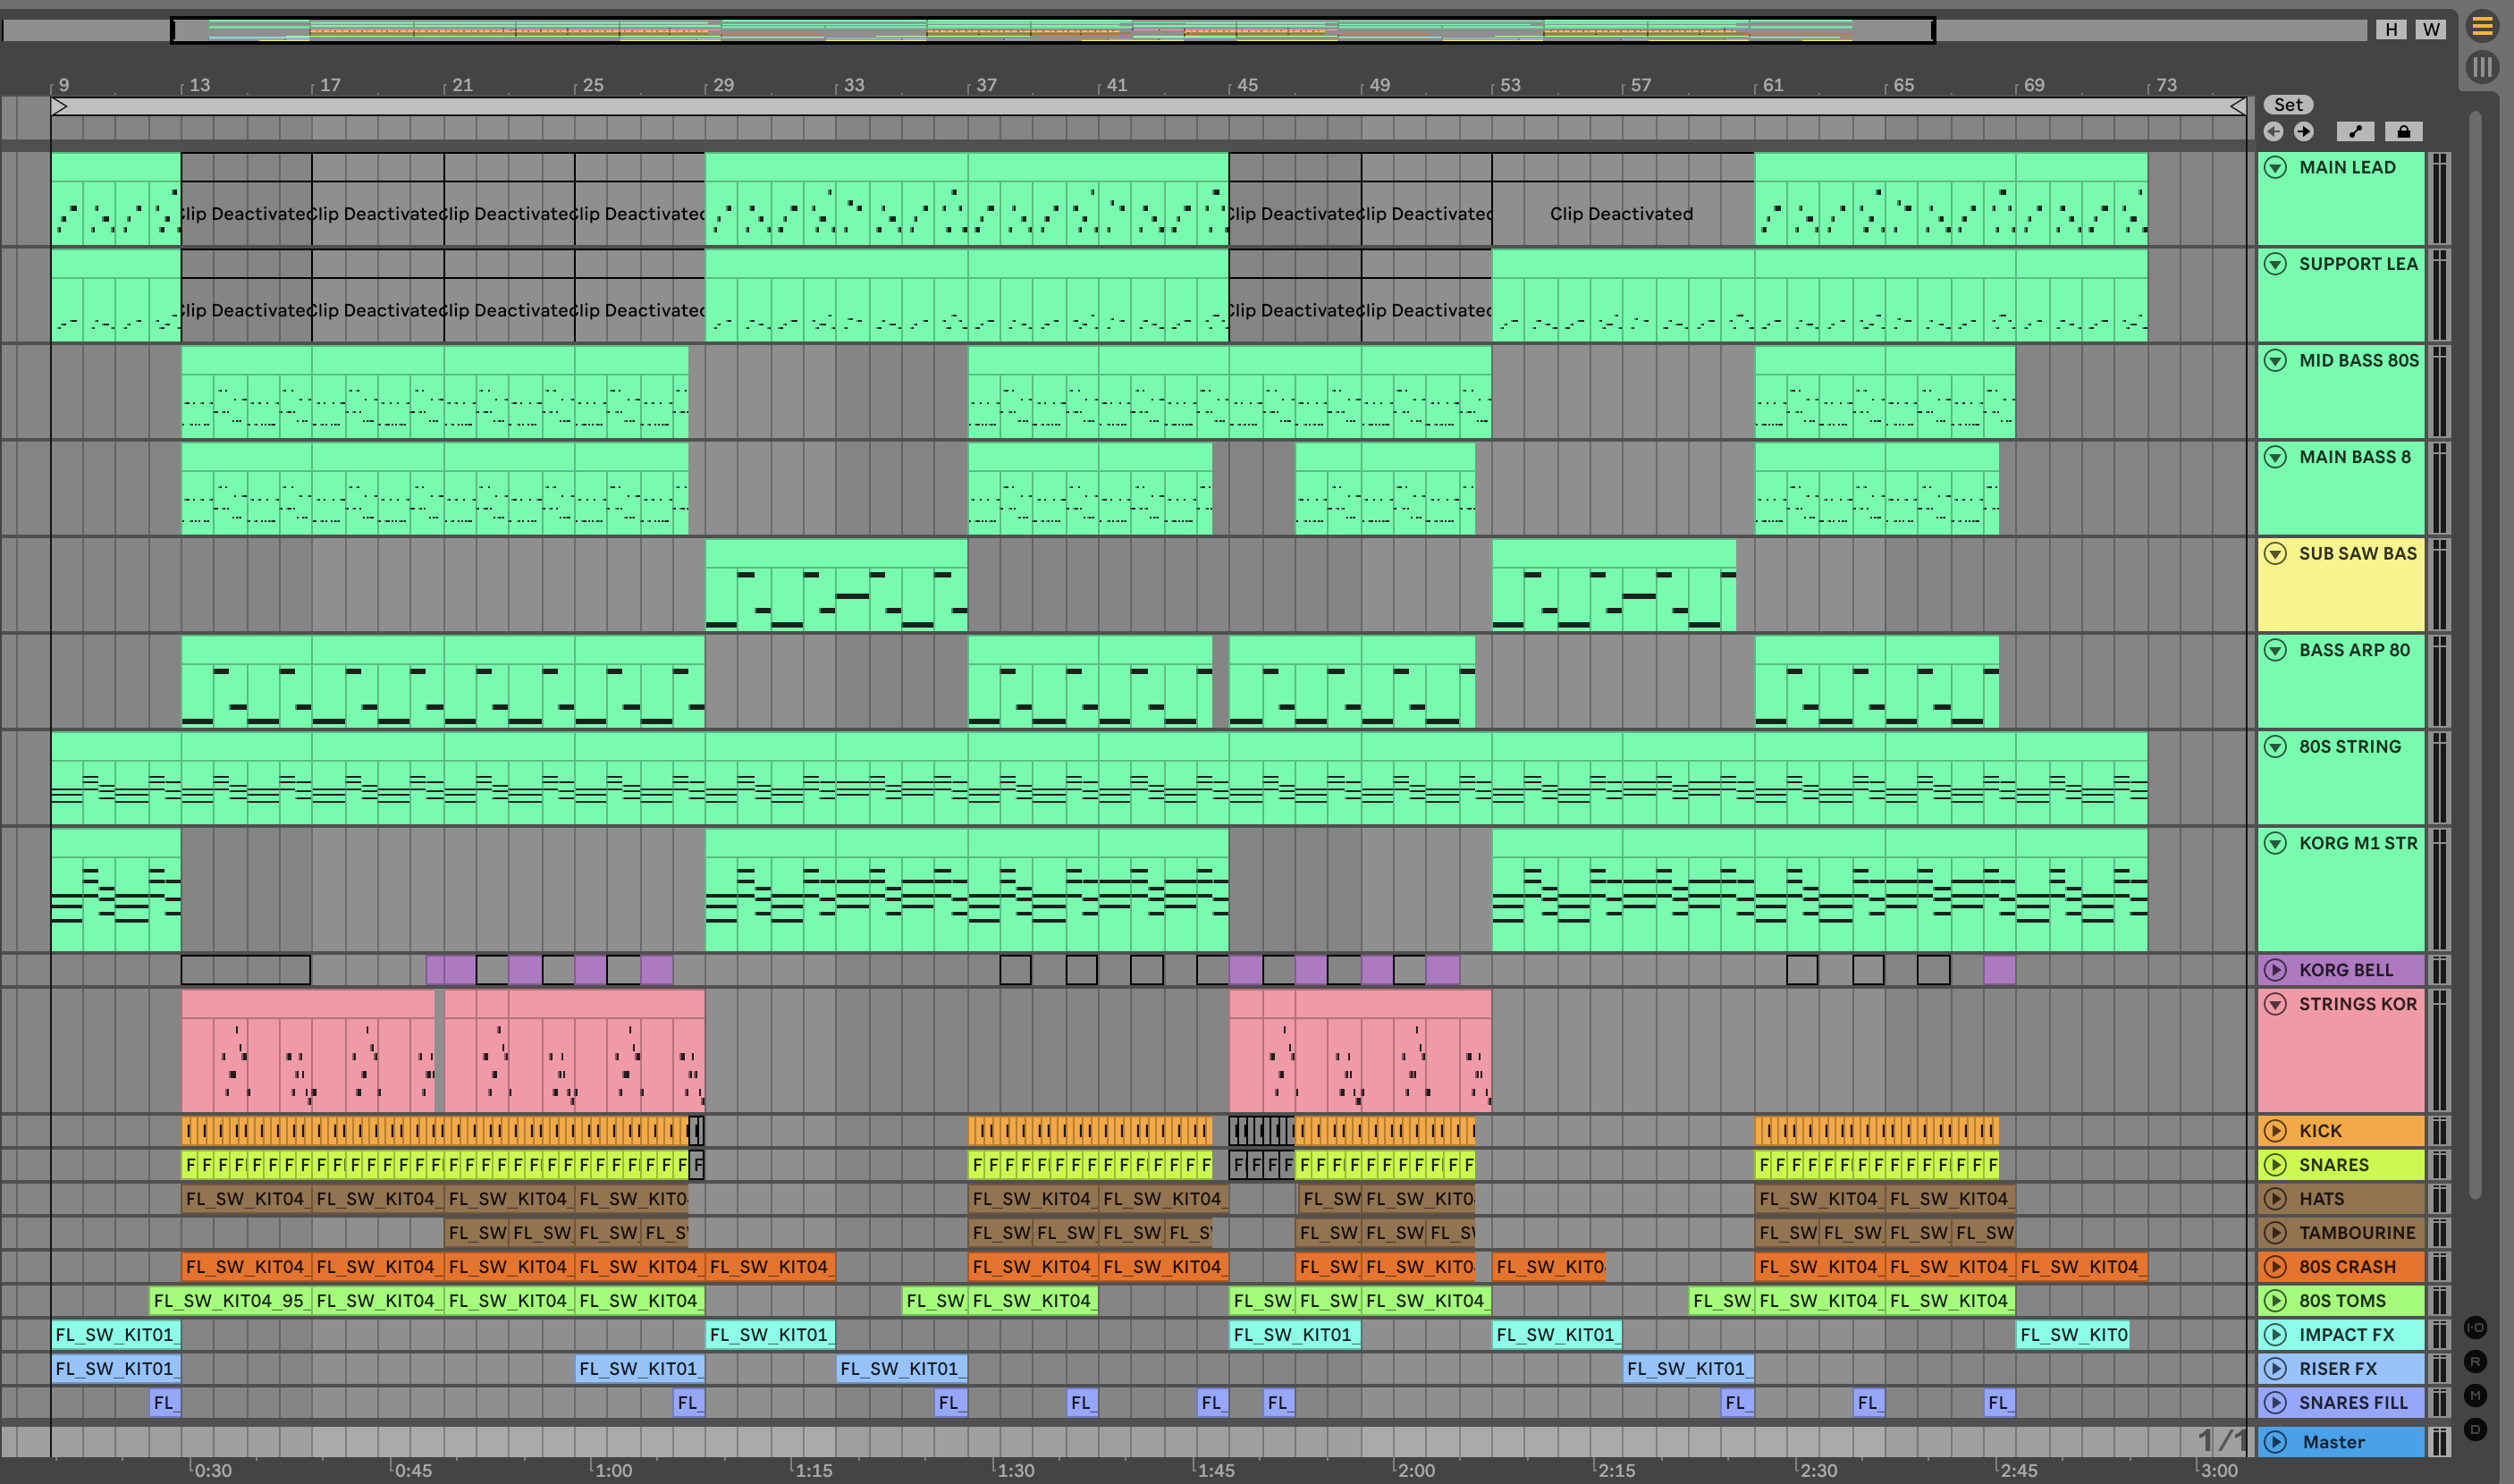This screenshot has width=2514, height=1484.
Task: Click the W optimize width button
Action: (2431, 29)
